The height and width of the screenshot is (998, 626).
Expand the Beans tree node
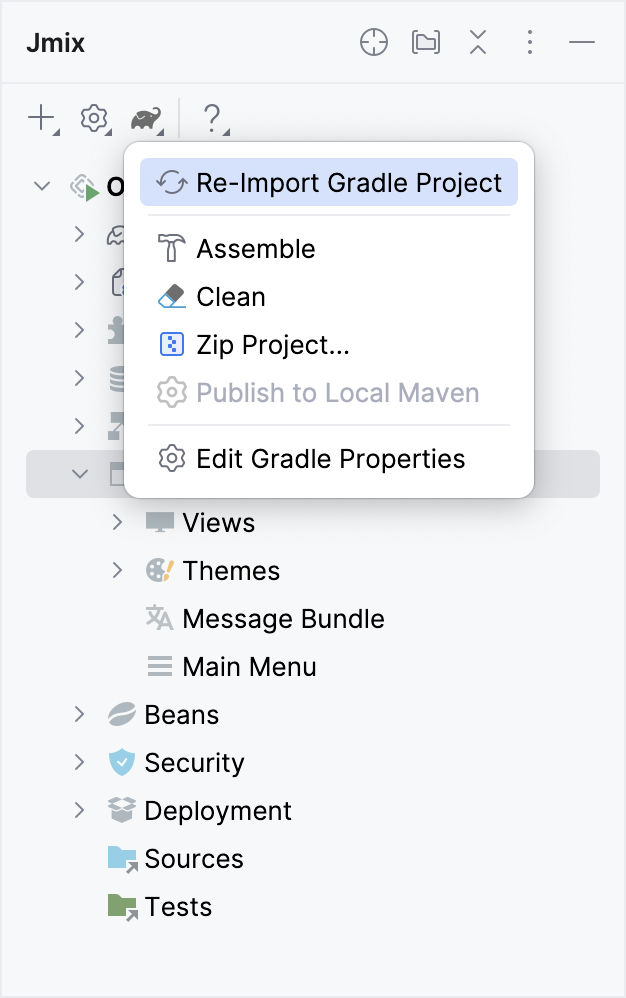79,714
